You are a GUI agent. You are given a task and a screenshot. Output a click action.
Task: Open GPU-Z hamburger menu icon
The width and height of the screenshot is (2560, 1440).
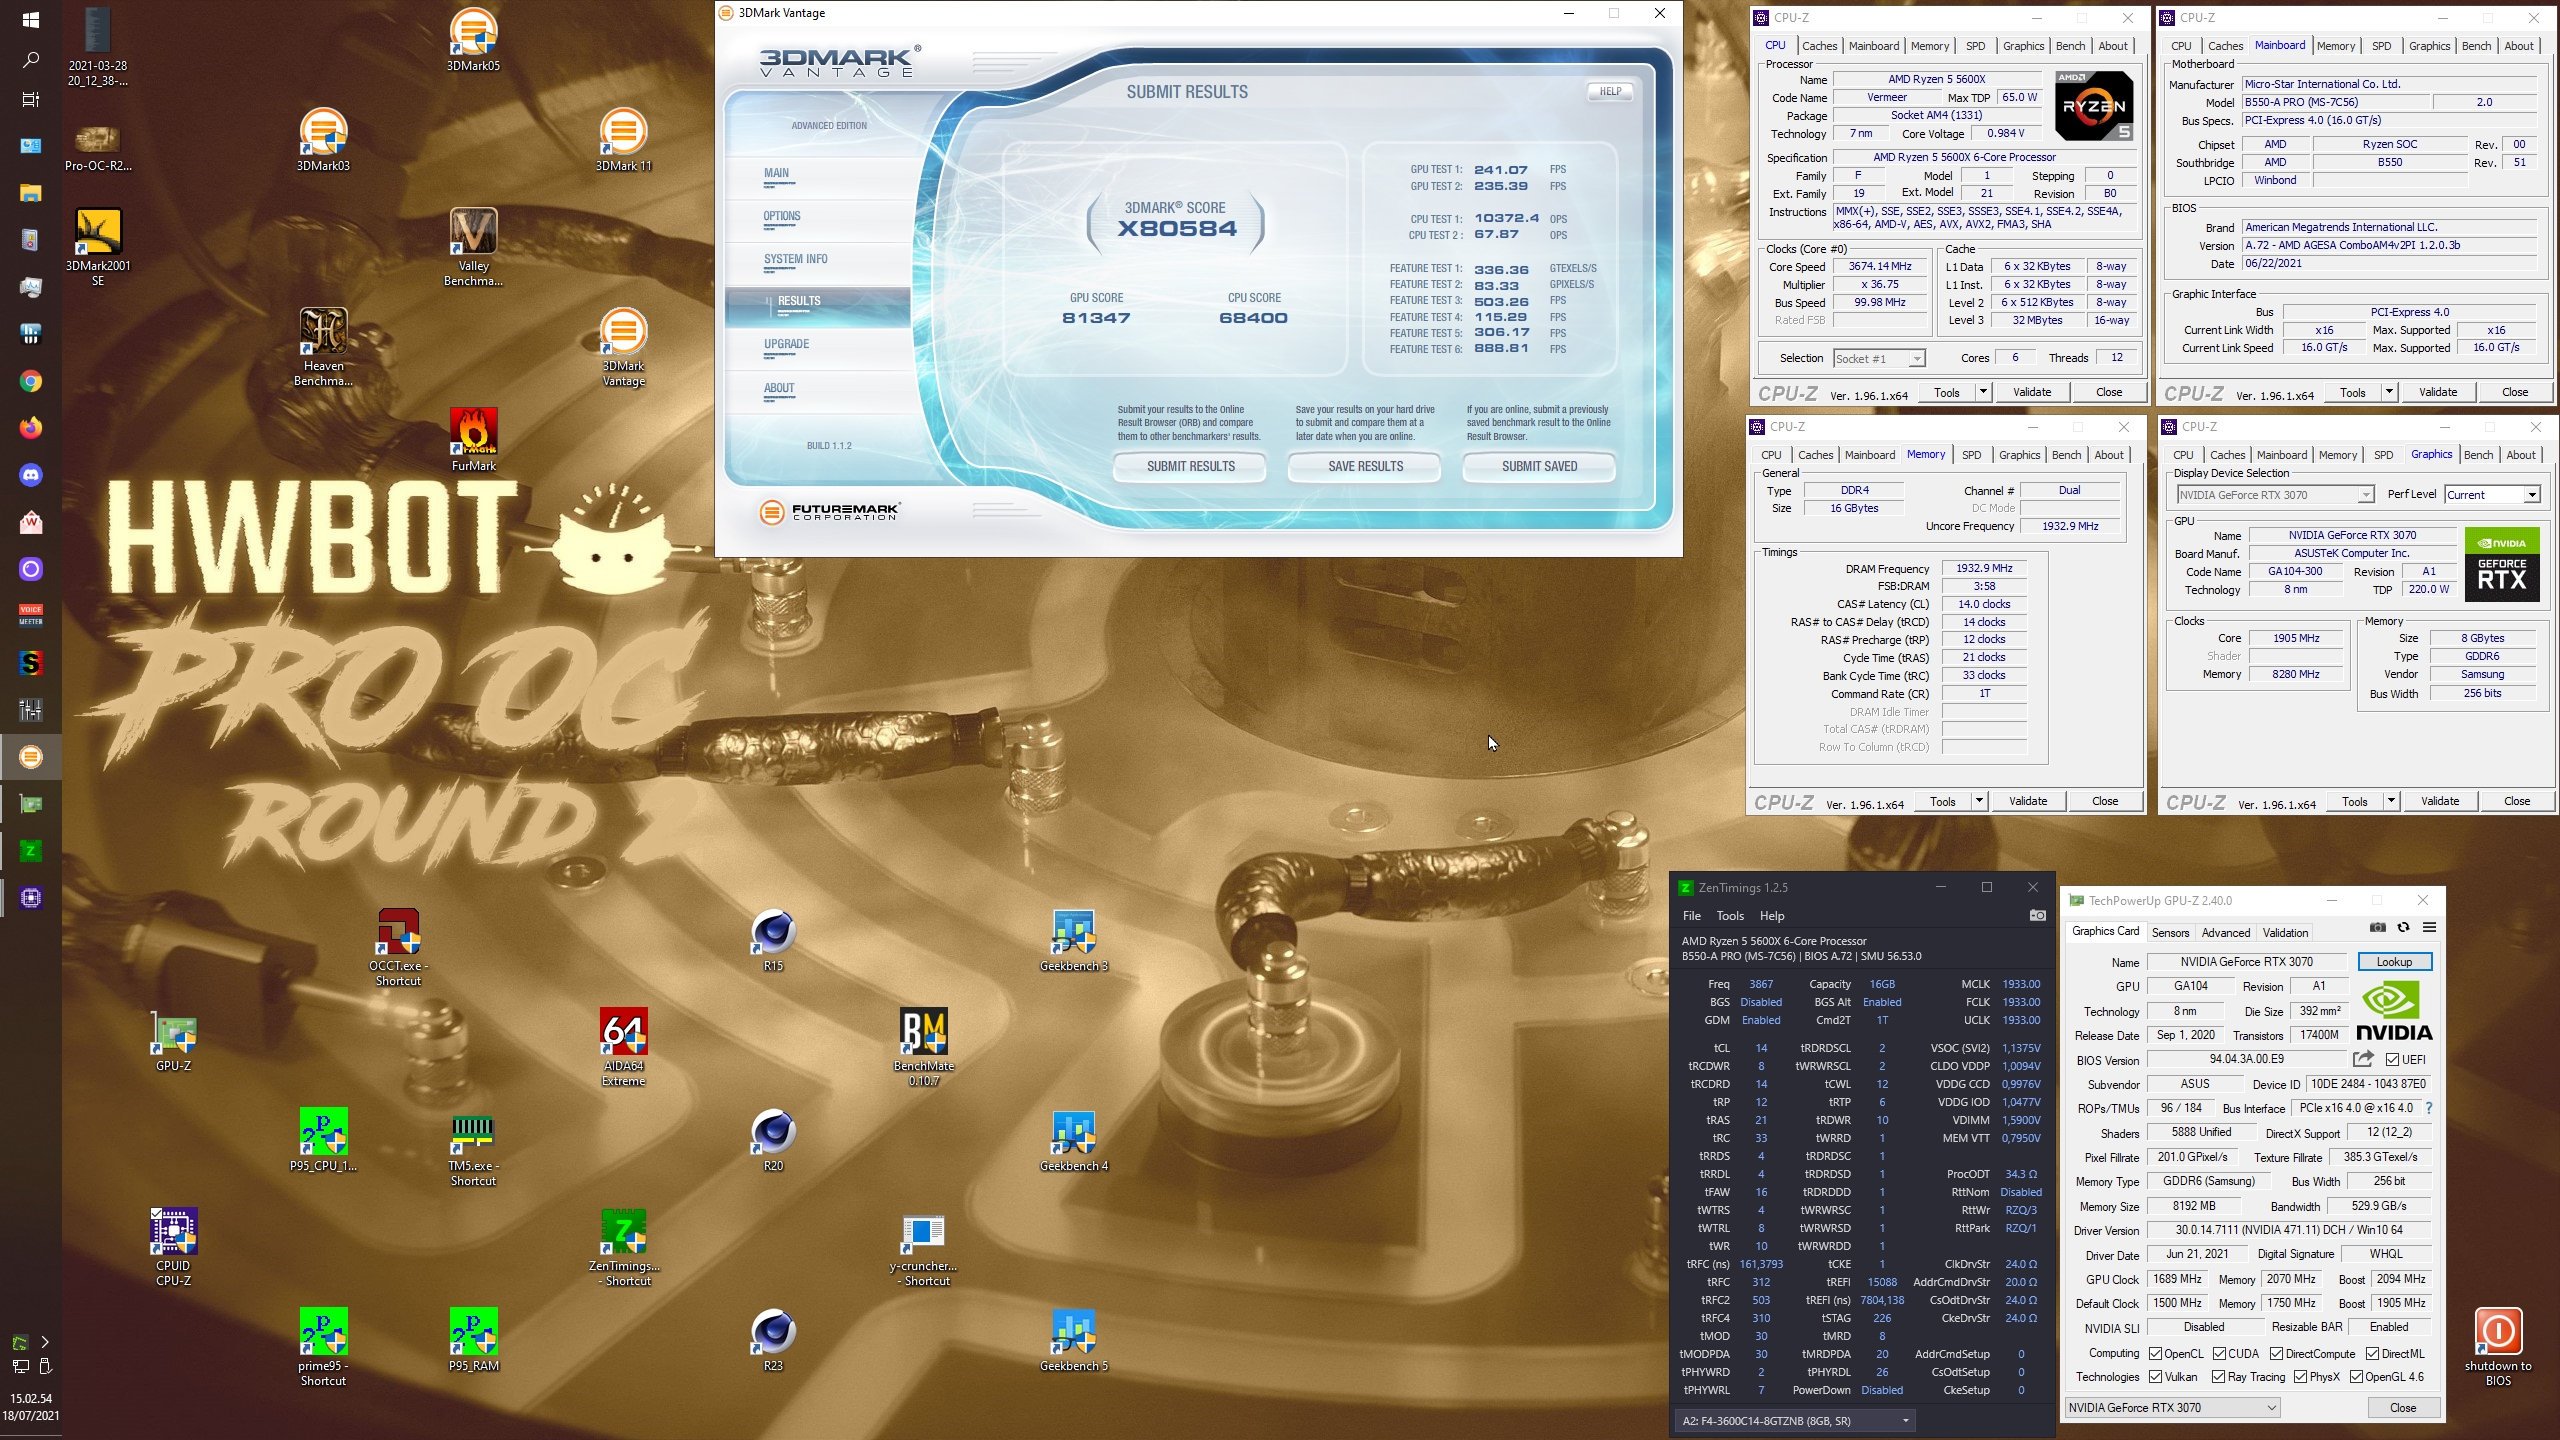coord(2429,928)
